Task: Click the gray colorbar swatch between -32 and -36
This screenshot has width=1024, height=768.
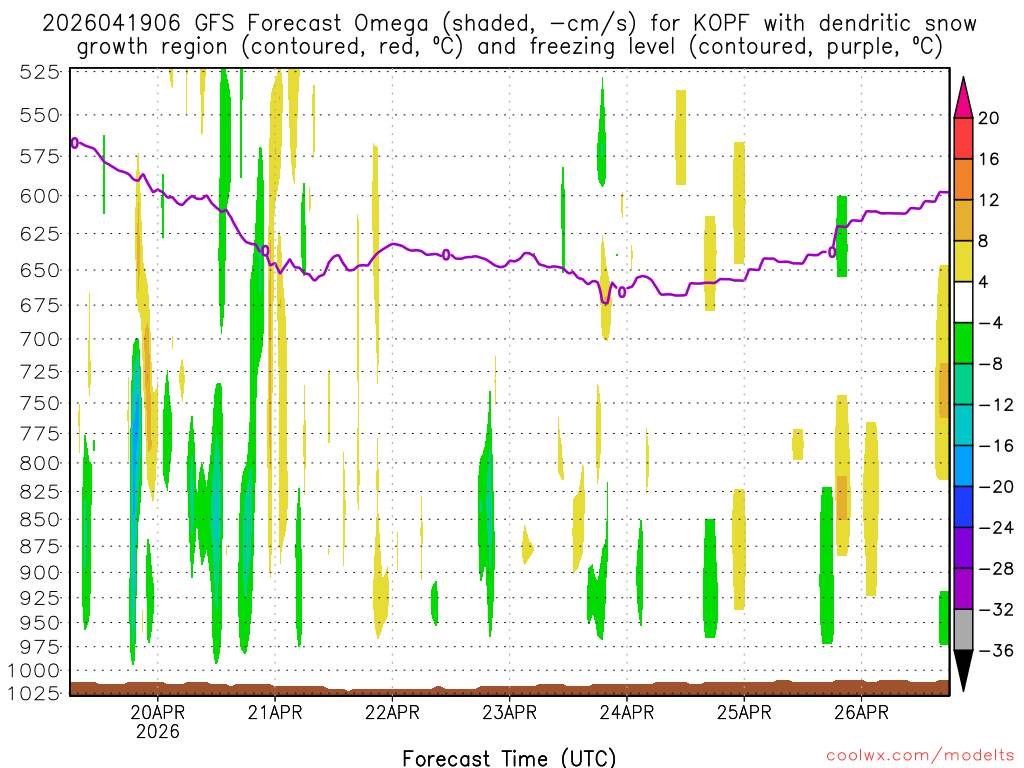Action: pos(963,630)
